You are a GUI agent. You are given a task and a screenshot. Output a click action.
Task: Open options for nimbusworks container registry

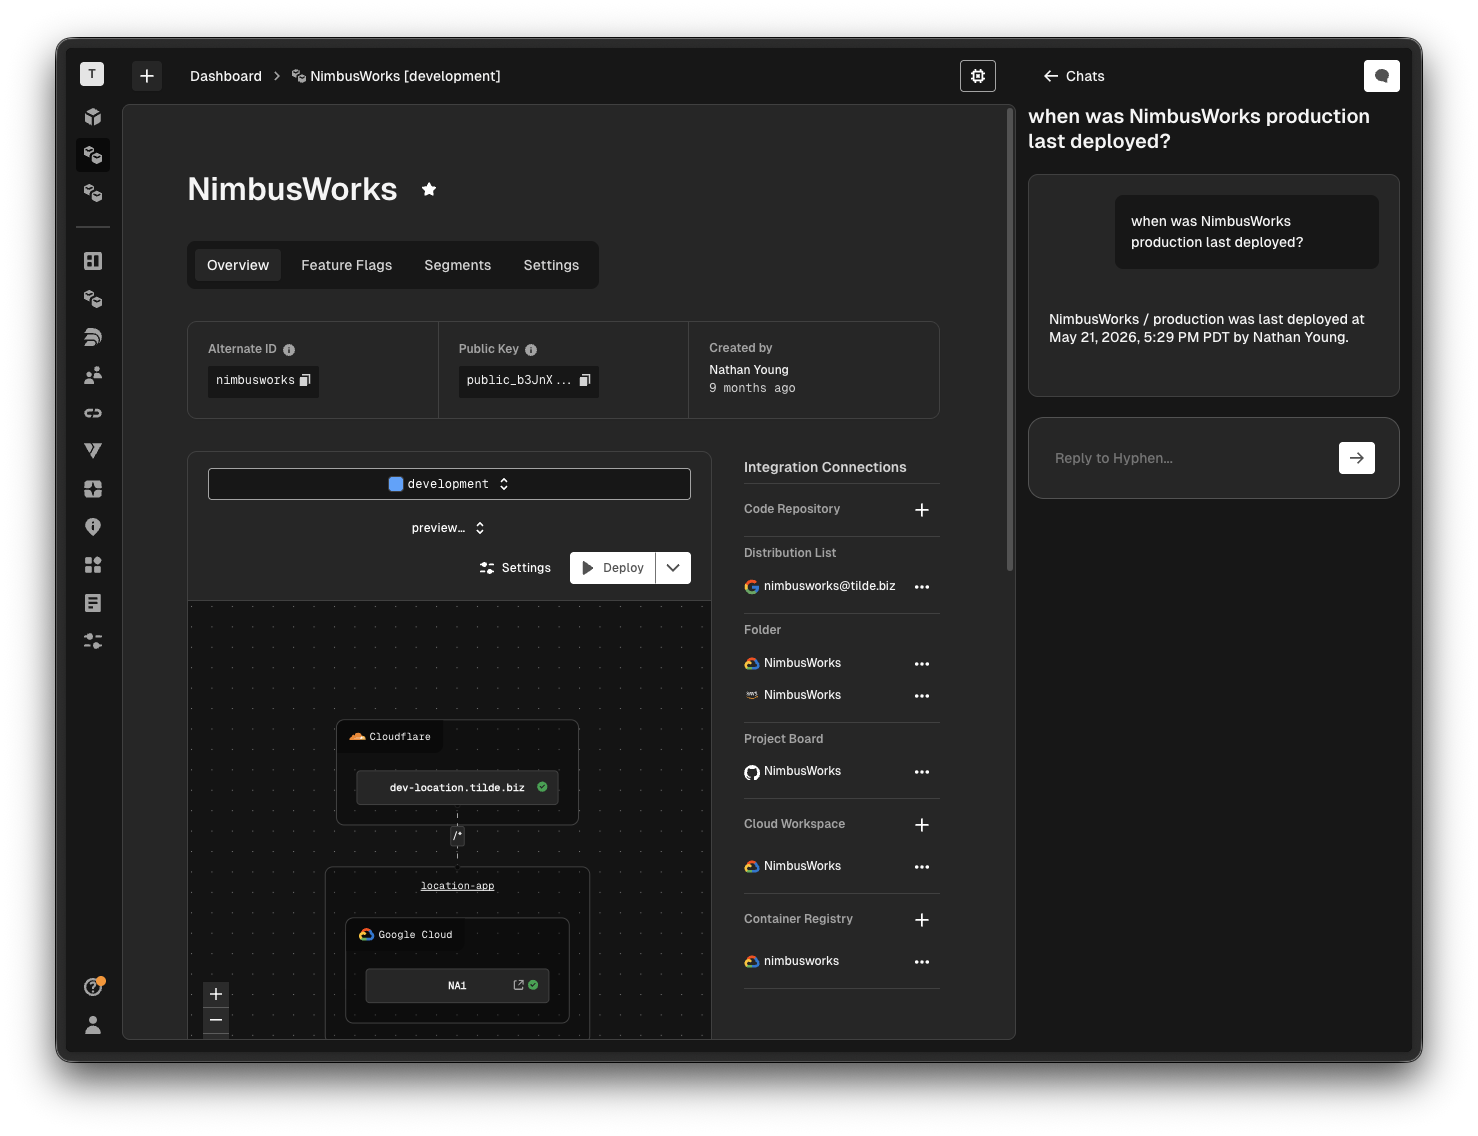pos(922,962)
